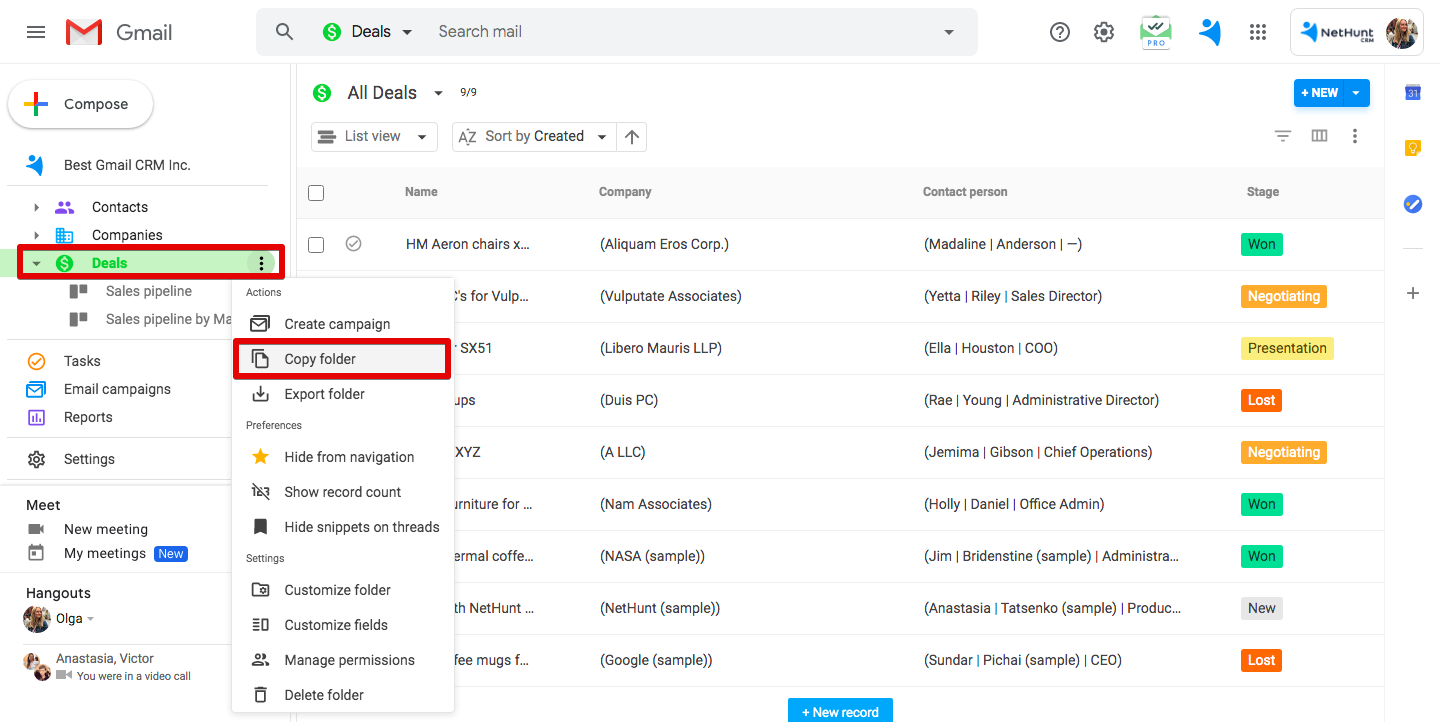Expand the Contacts folder tree arrow

(37, 207)
